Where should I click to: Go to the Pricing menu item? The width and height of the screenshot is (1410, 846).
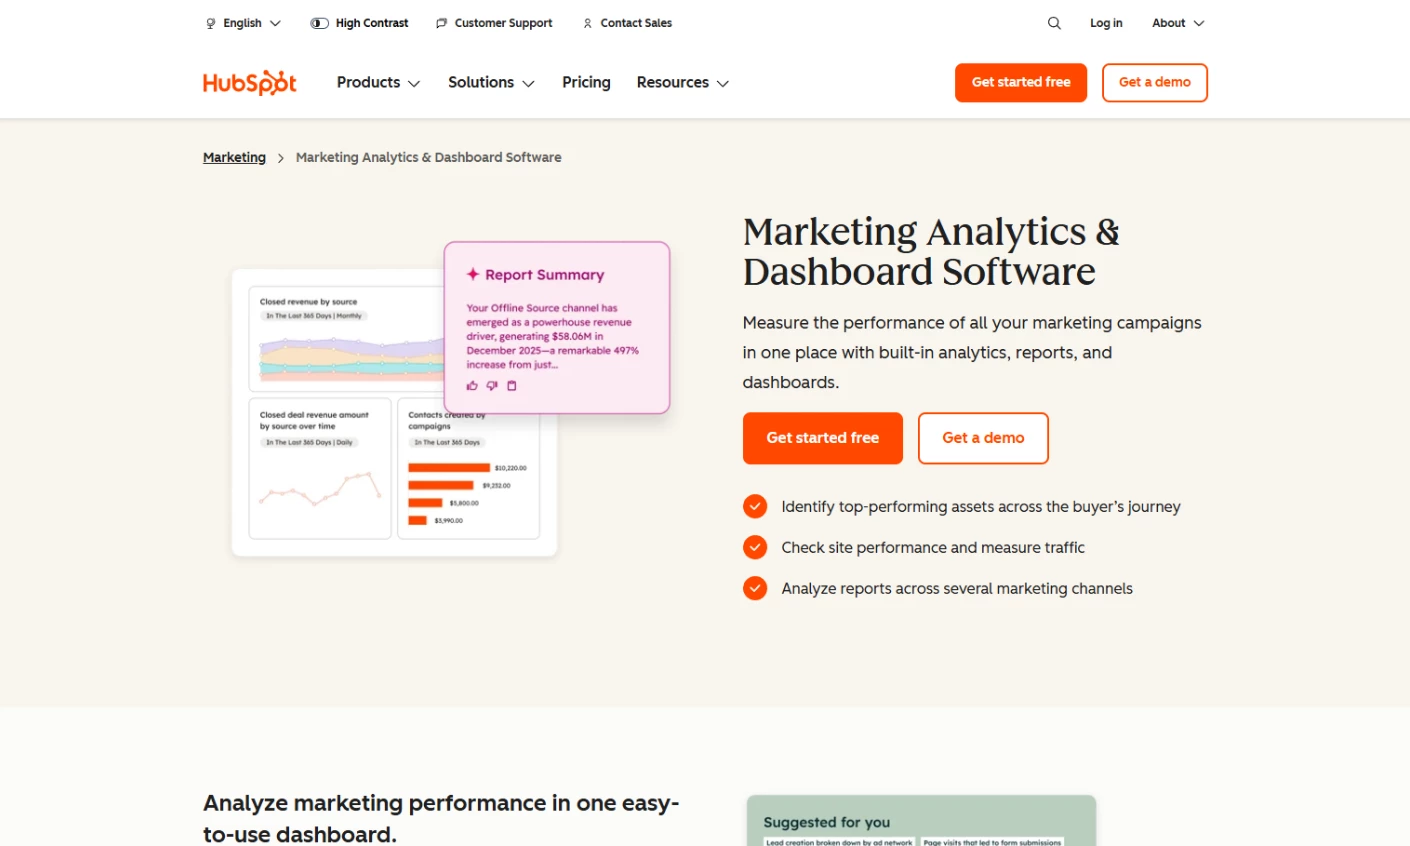click(x=586, y=82)
